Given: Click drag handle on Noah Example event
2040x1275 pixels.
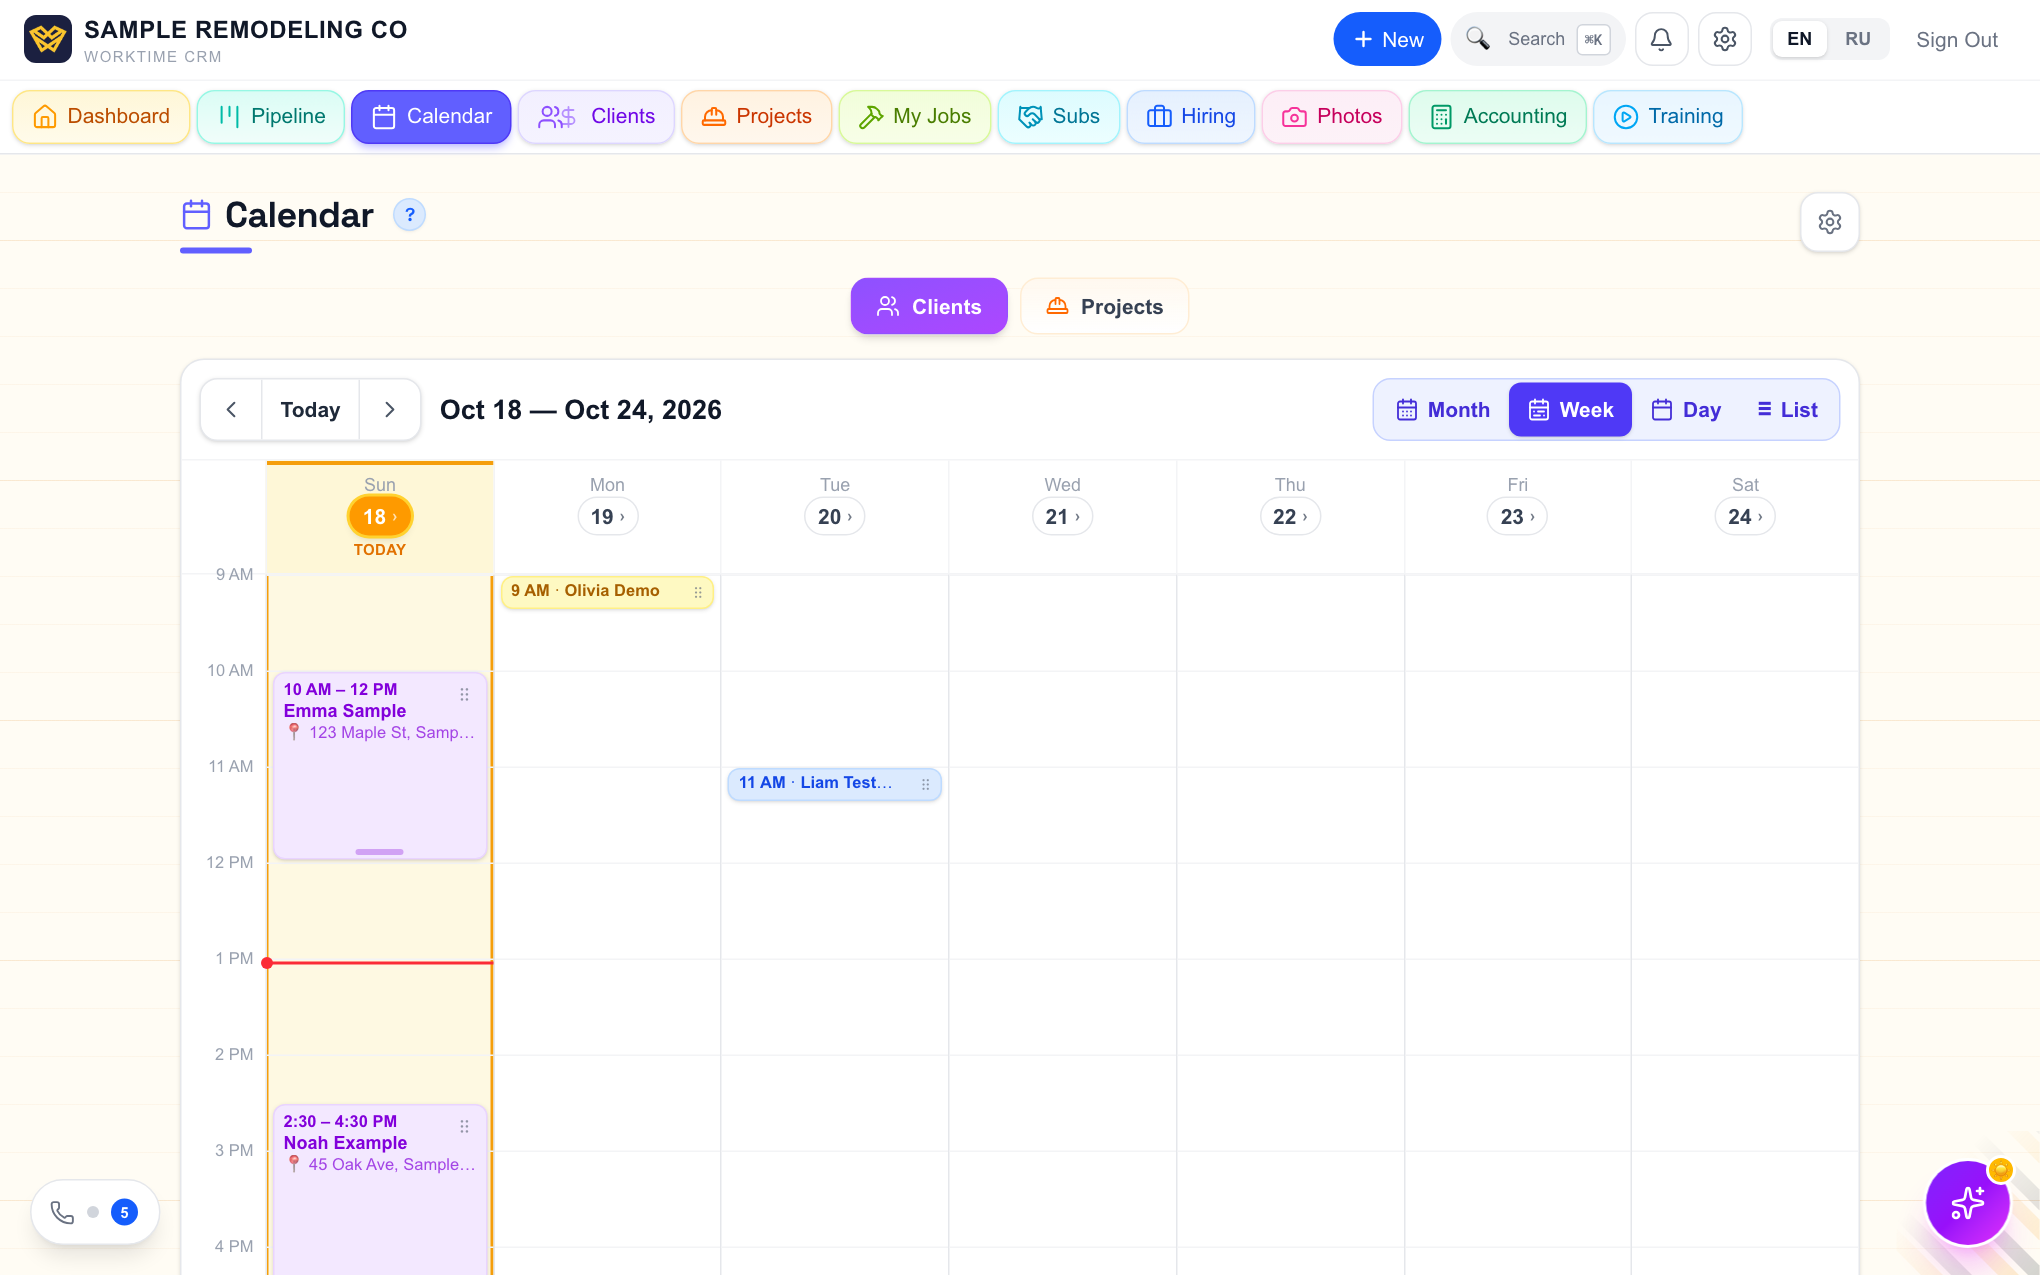Looking at the screenshot, I should tap(464, 1126).
